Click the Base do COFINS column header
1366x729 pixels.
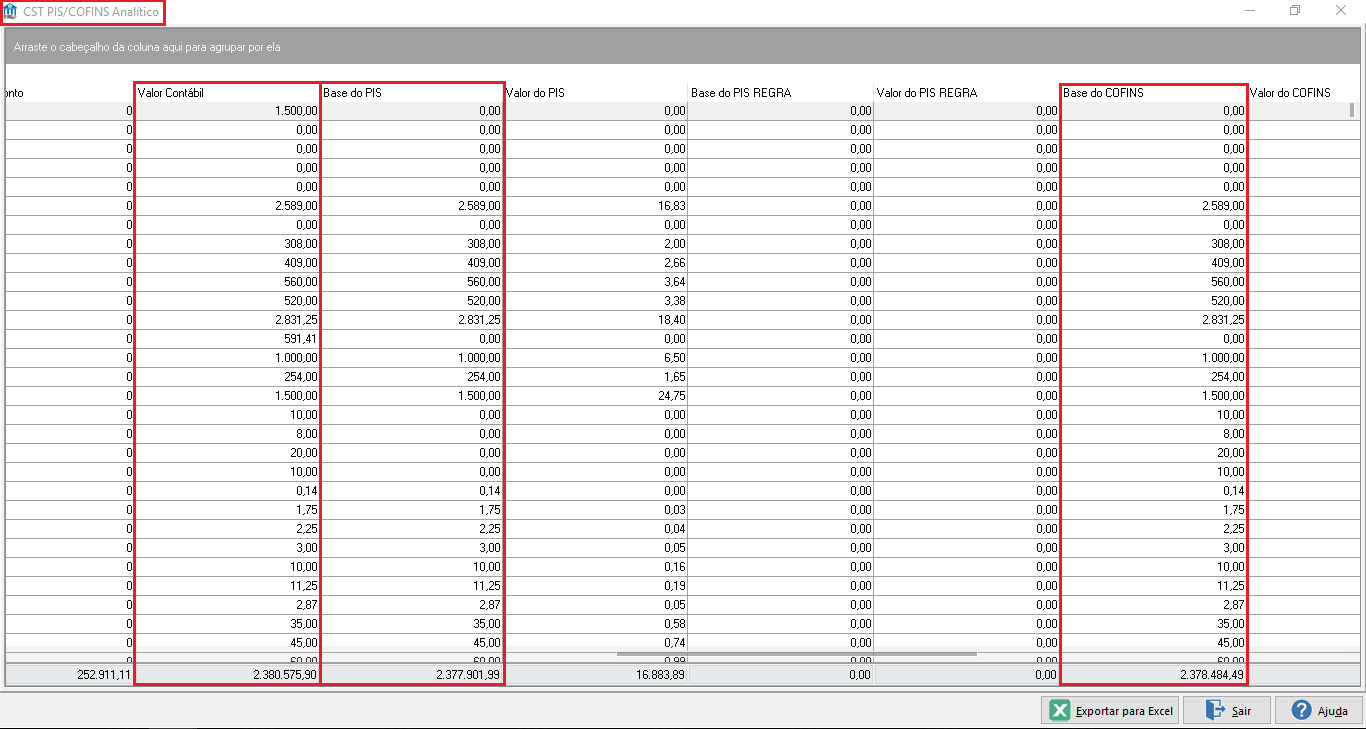pos(1154,93)
